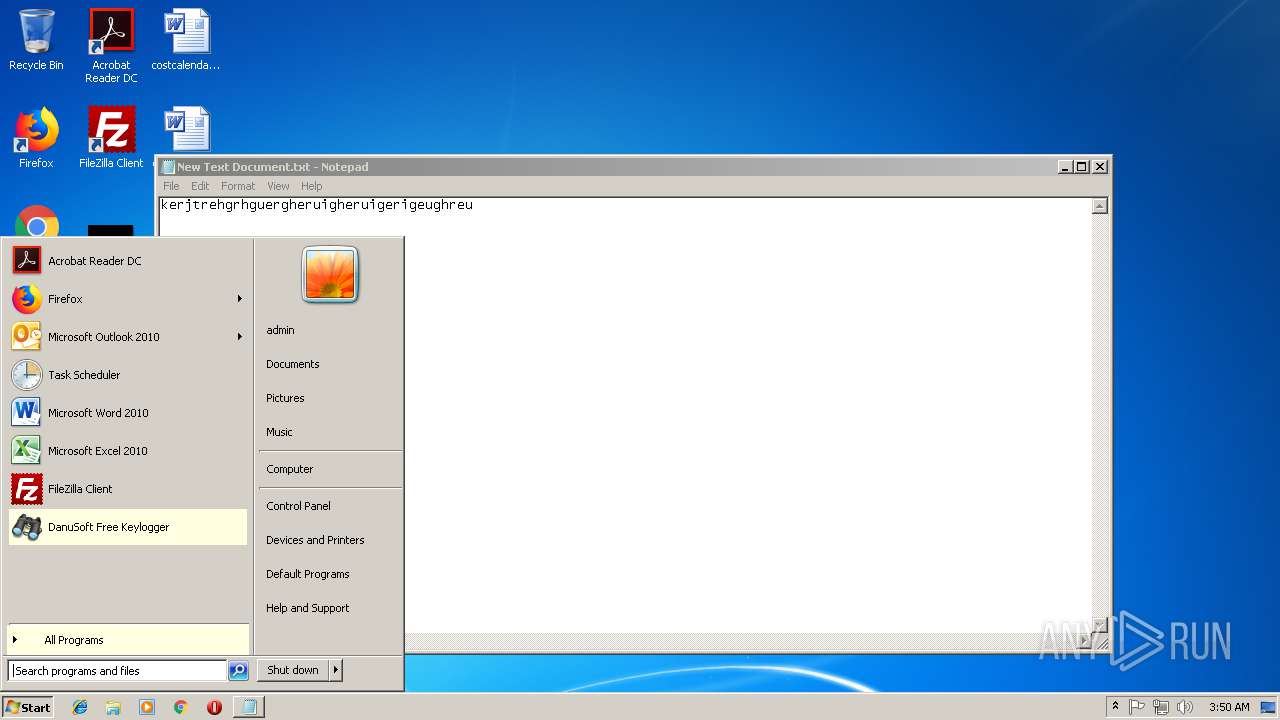Expand Outlook 2010 jump list arrow

pos(239,337)
